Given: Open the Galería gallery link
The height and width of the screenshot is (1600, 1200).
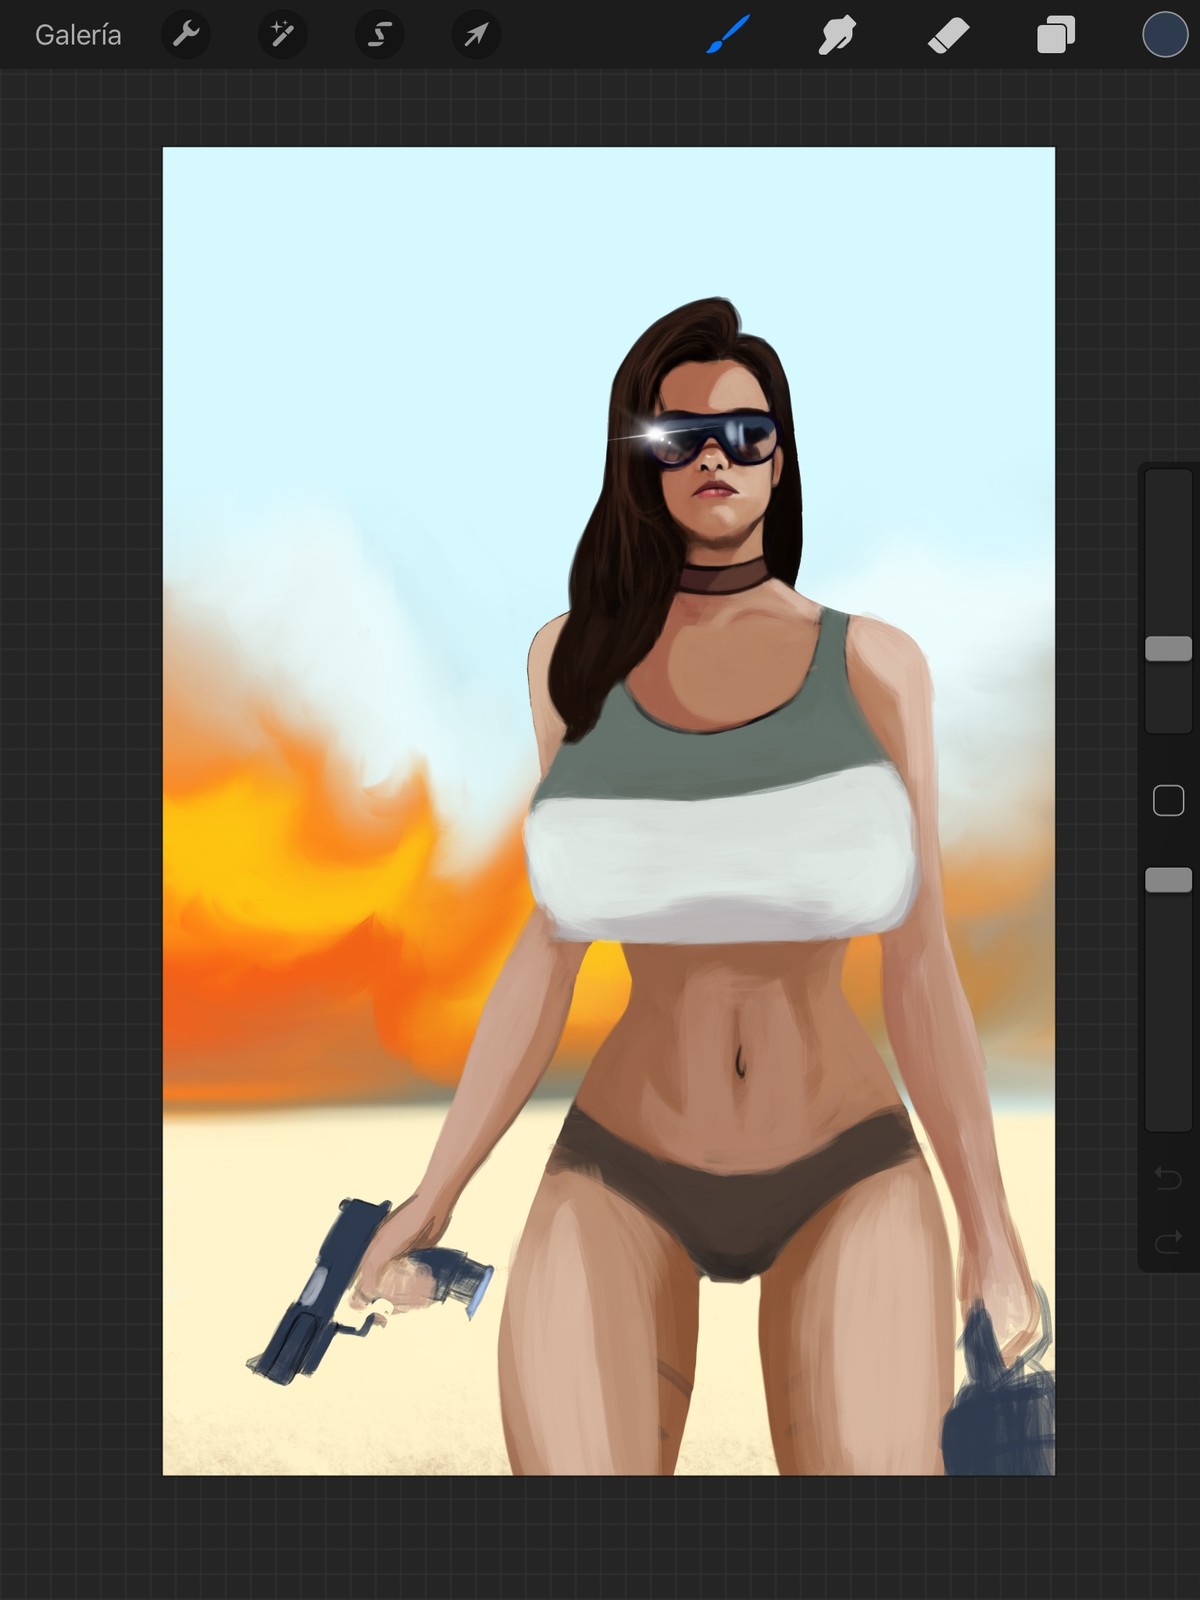Looking at the screenshot, I should 78,35.
